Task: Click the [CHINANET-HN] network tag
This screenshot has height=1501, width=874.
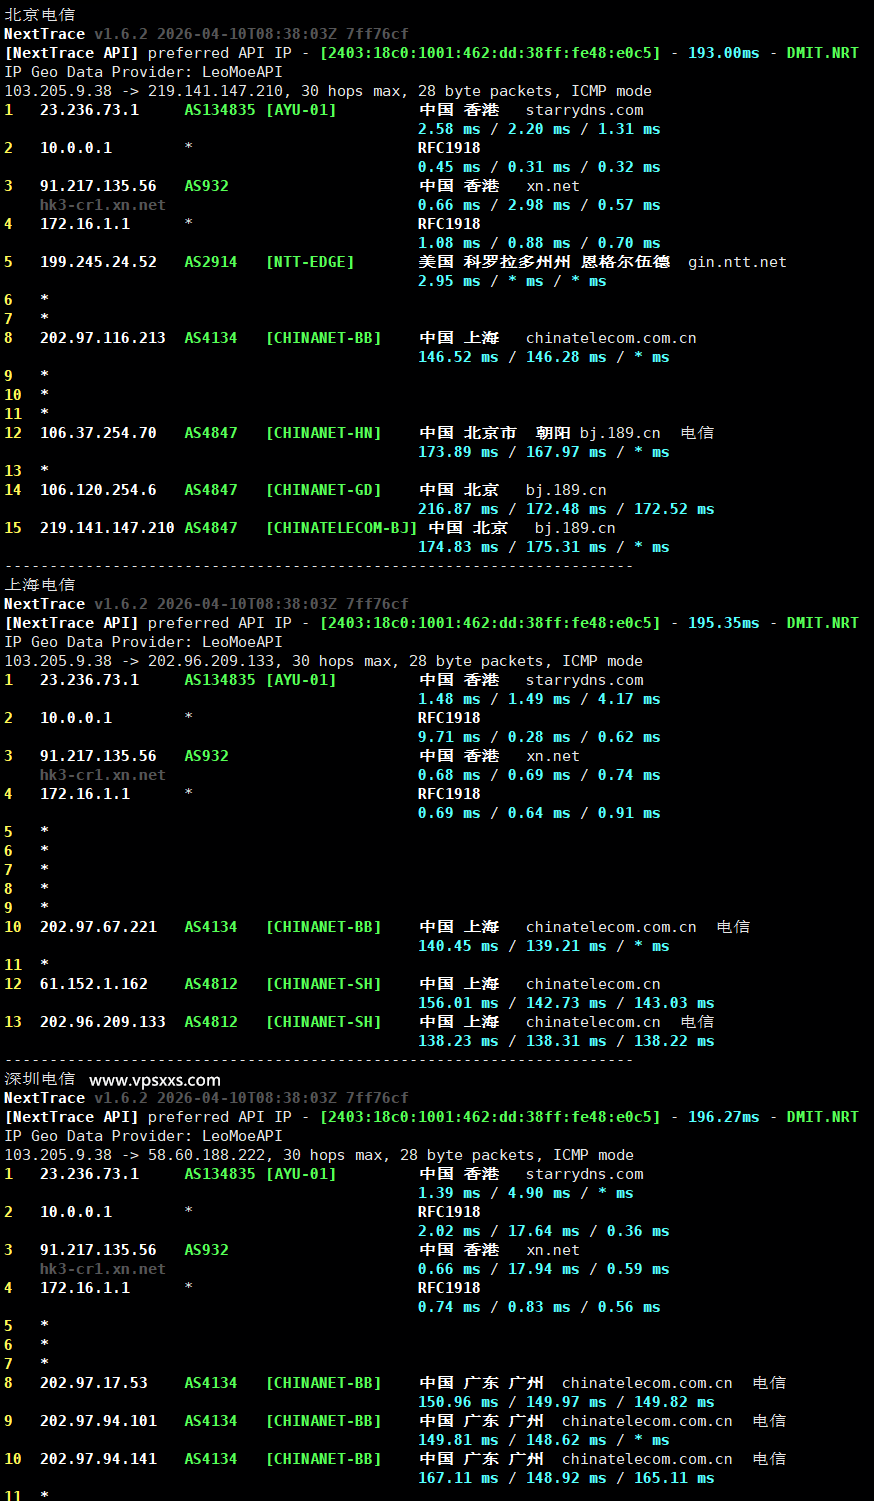Action: tap(323, 433)
